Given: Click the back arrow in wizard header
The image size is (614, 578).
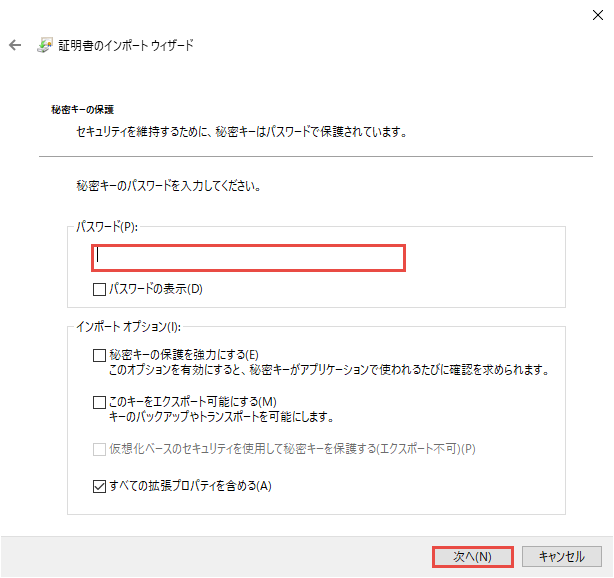Looking at the screenshot, I should 15,45.
